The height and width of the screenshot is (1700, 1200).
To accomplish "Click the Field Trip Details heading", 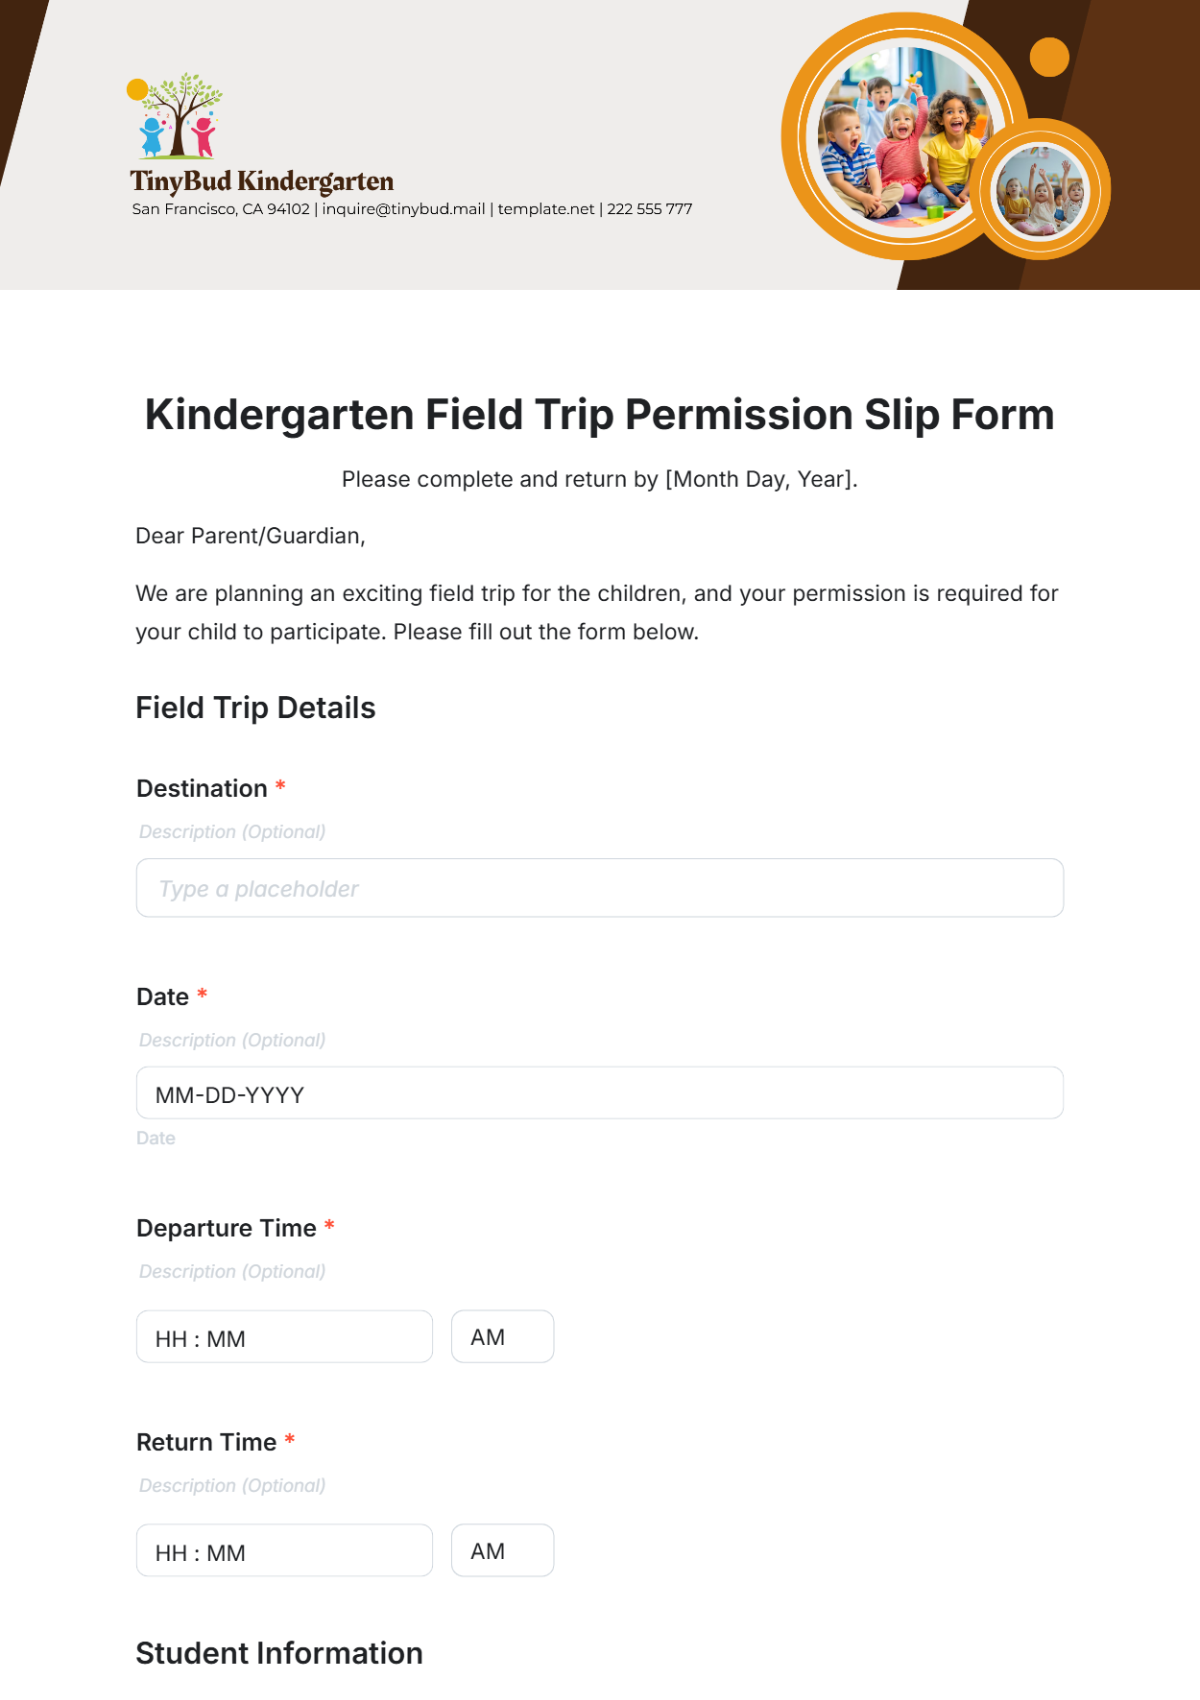I will point(255,708).
